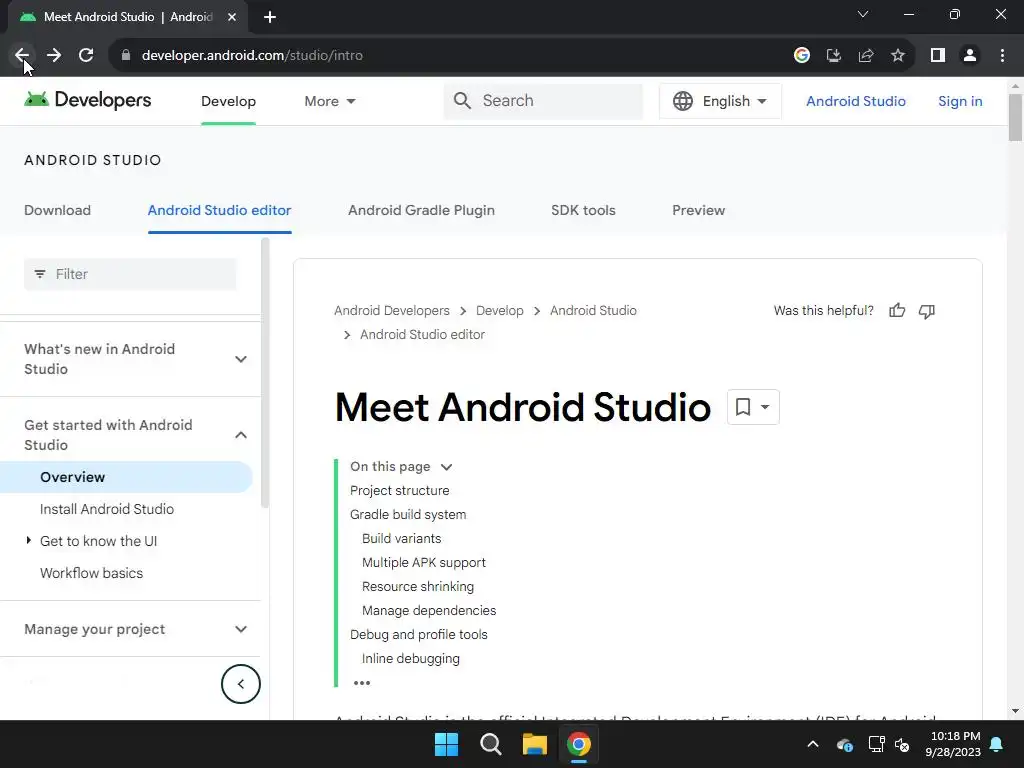The image size is (1024, 768).
Task: Select the Develop top nav tab
Action: click(229, 101)
